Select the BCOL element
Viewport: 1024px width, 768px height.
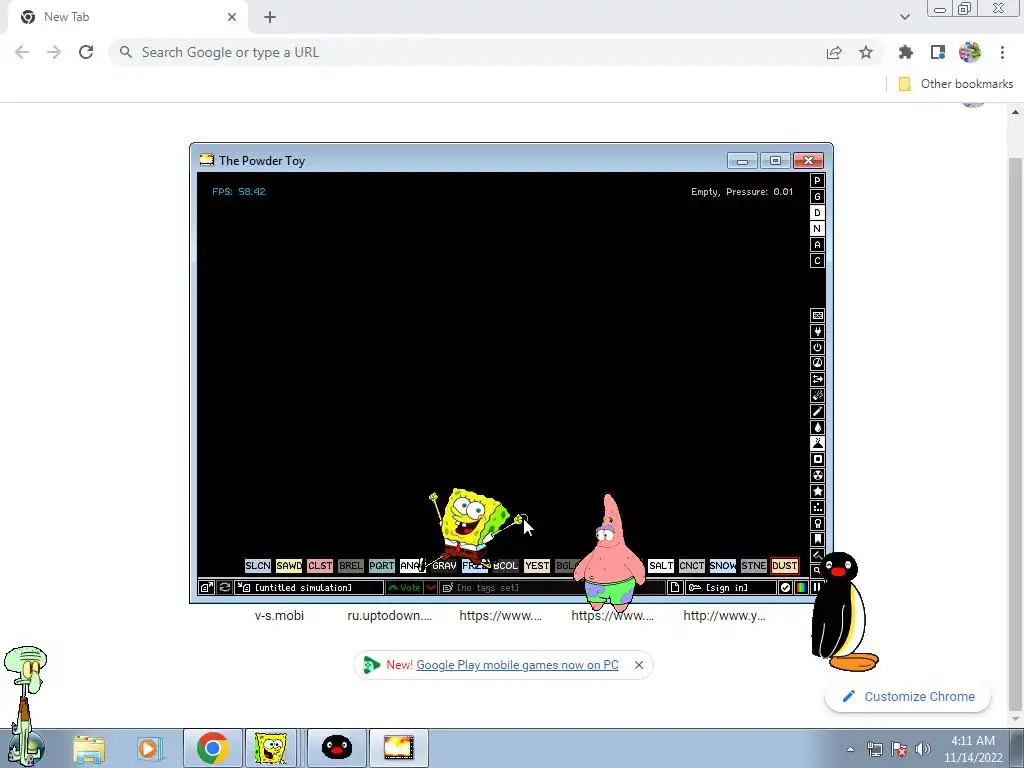tap(505, 566)
